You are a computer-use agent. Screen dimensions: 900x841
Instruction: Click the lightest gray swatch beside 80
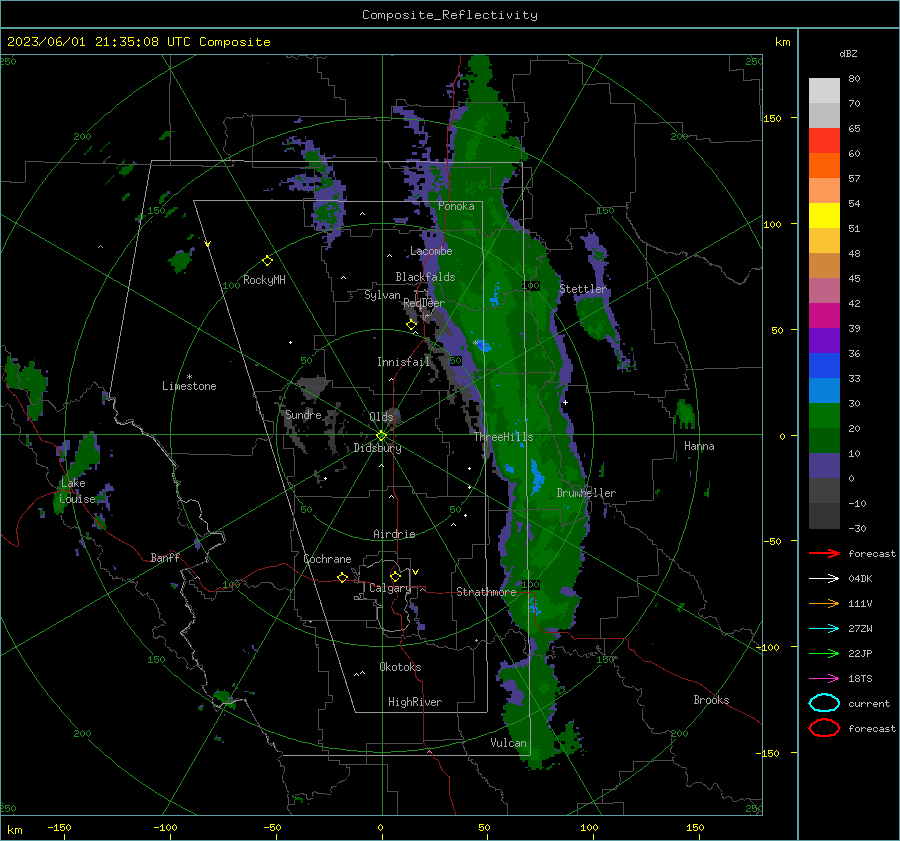coord(824,91)
